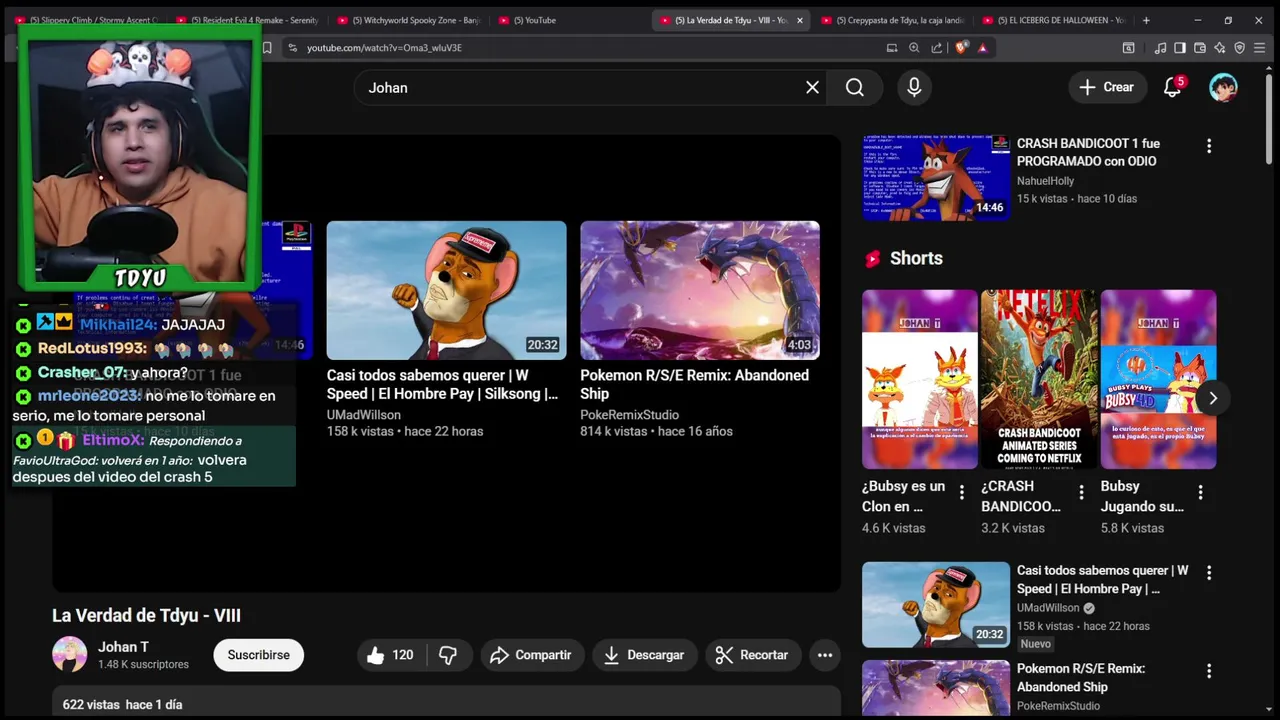The width and height of the screenshot is (1280, 720).
Task: Open end-screen Pokemon Abandoned Ship thumbnail
Action: click(700, 290)
